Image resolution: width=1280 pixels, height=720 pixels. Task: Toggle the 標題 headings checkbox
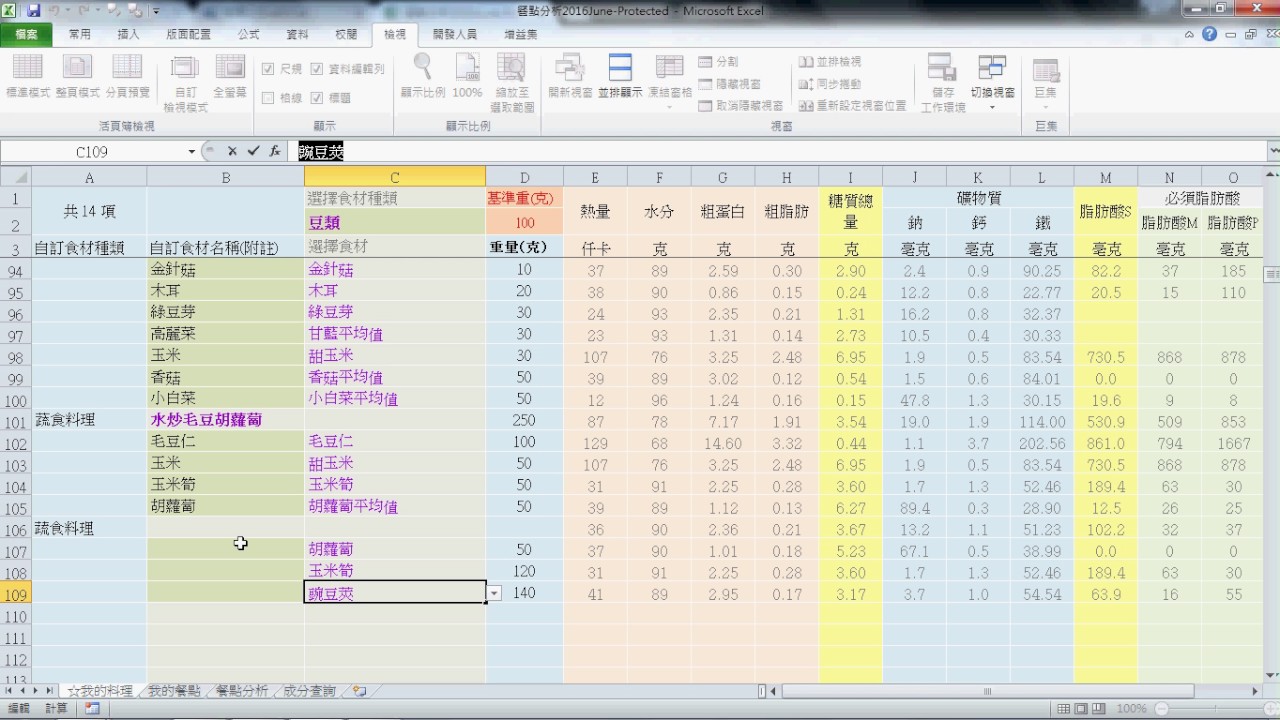(317, 98)
